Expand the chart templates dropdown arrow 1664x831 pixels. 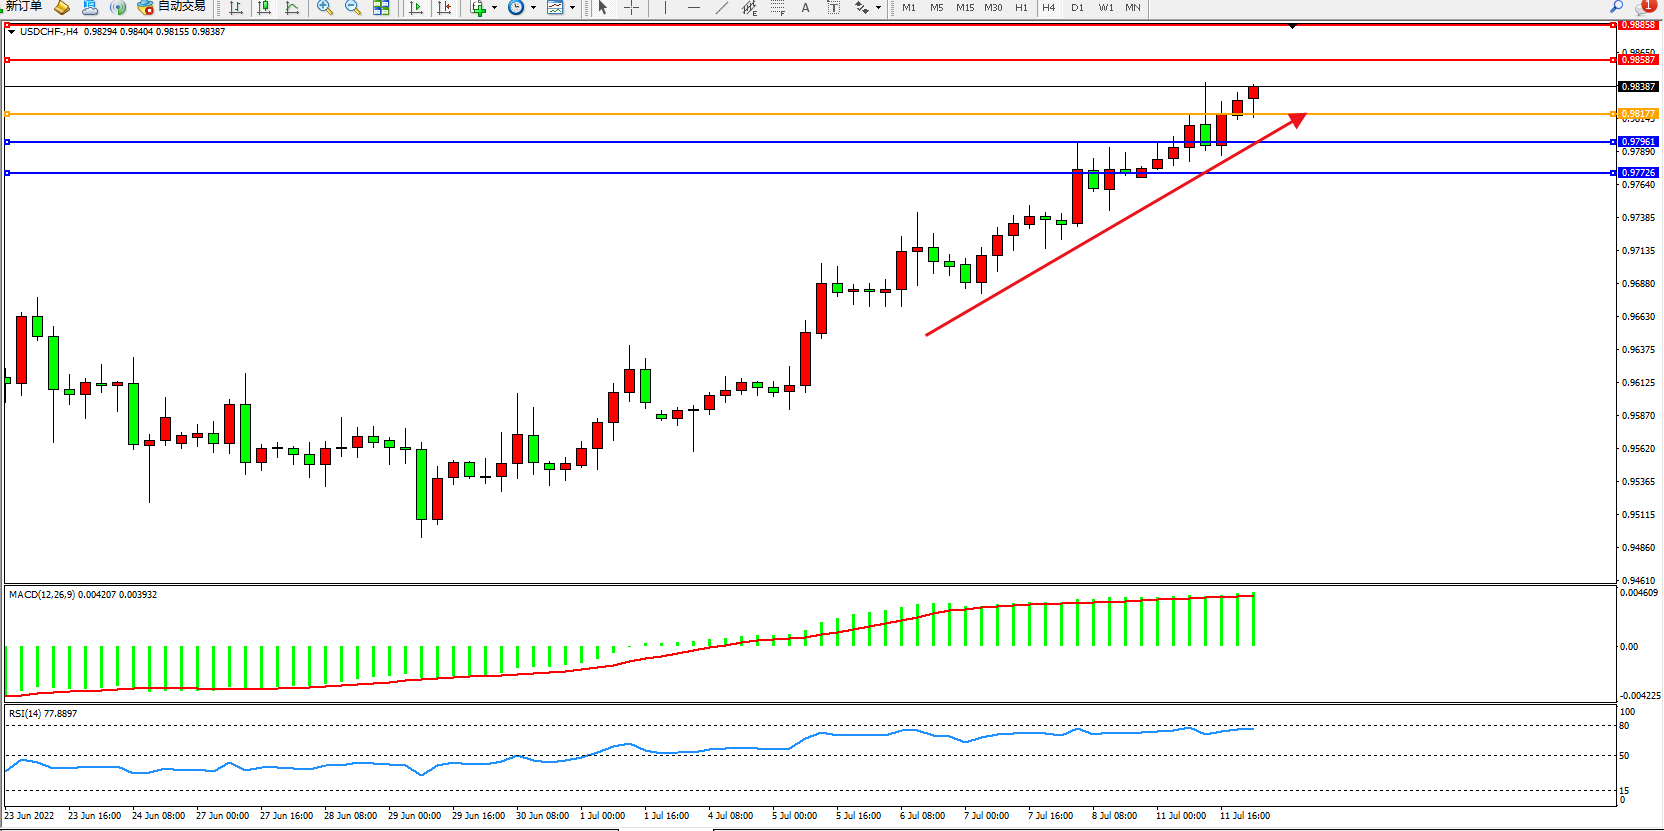(572, 8)
